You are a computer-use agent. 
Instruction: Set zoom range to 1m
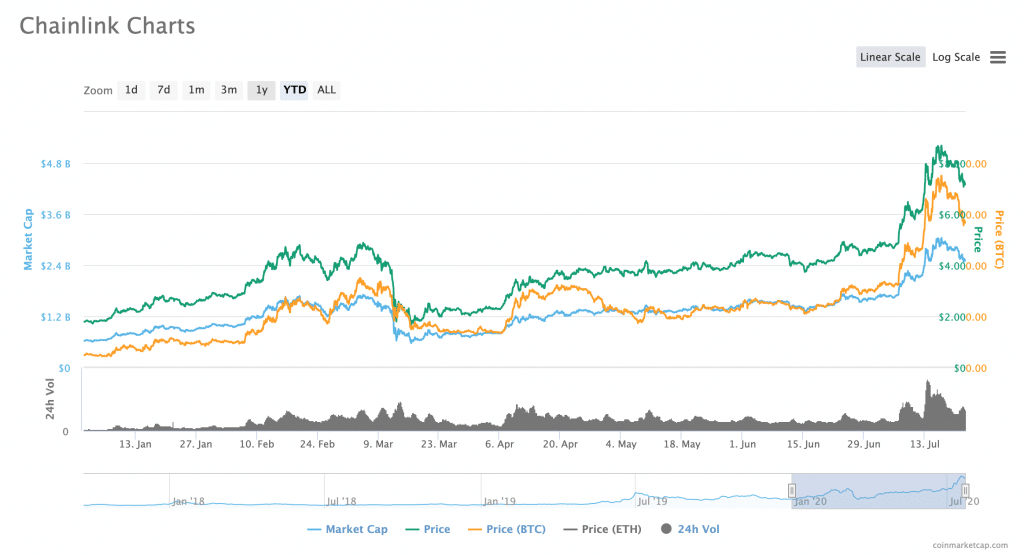click(x=196, y=90)
